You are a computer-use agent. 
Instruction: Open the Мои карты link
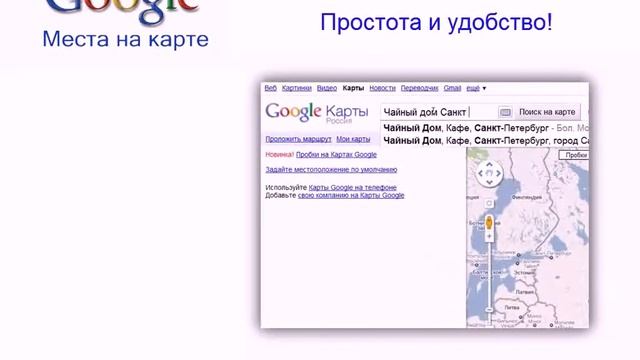tap(353, 139)
